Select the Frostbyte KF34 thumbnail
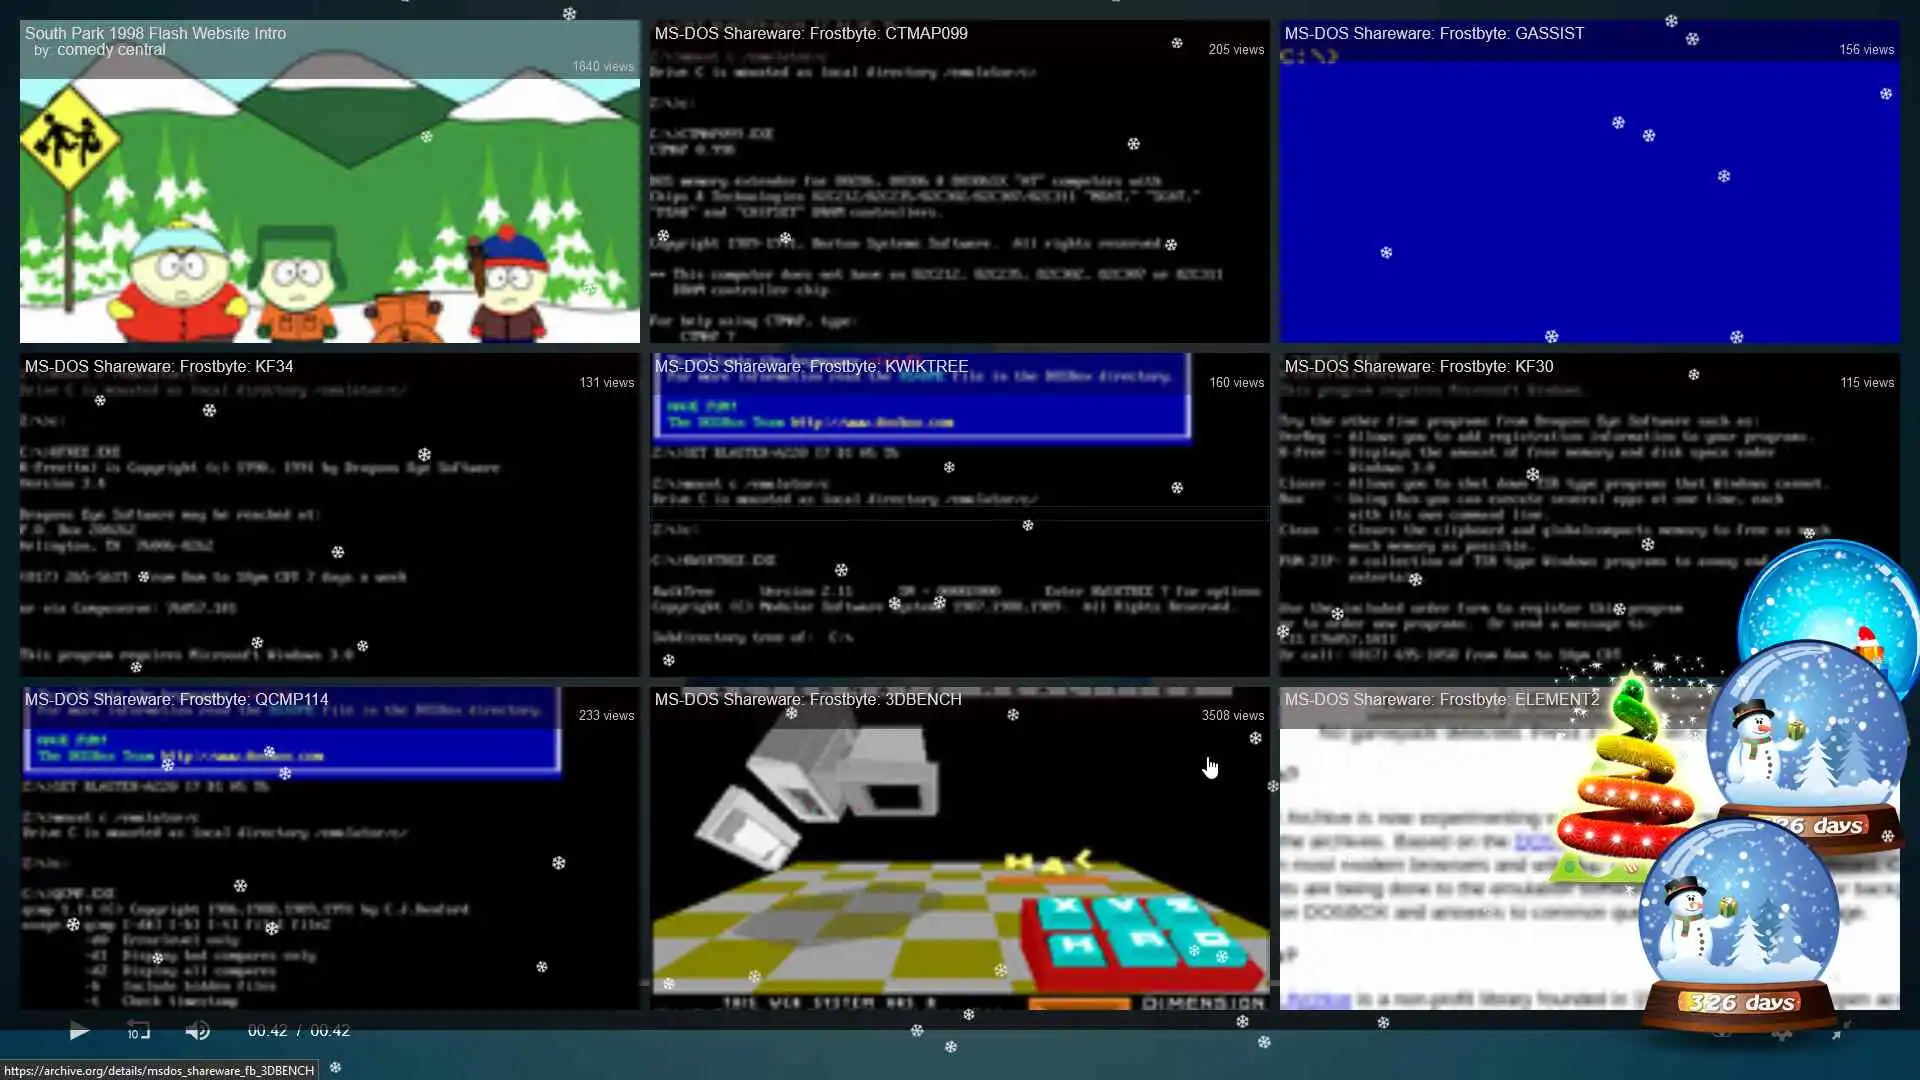1920x1080 pixels. point(329,520)
